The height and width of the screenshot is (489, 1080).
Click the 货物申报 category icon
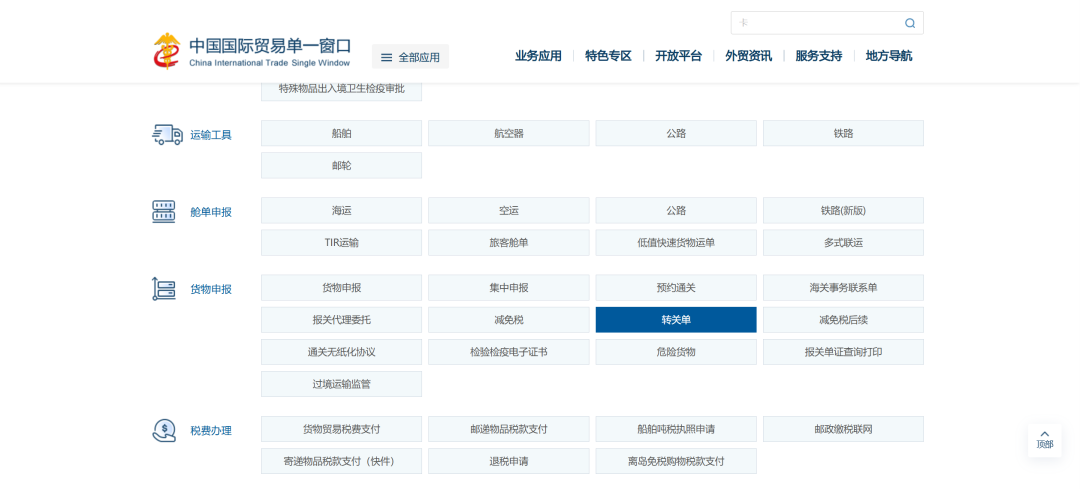pyautogui.click(x=164, y=289)
